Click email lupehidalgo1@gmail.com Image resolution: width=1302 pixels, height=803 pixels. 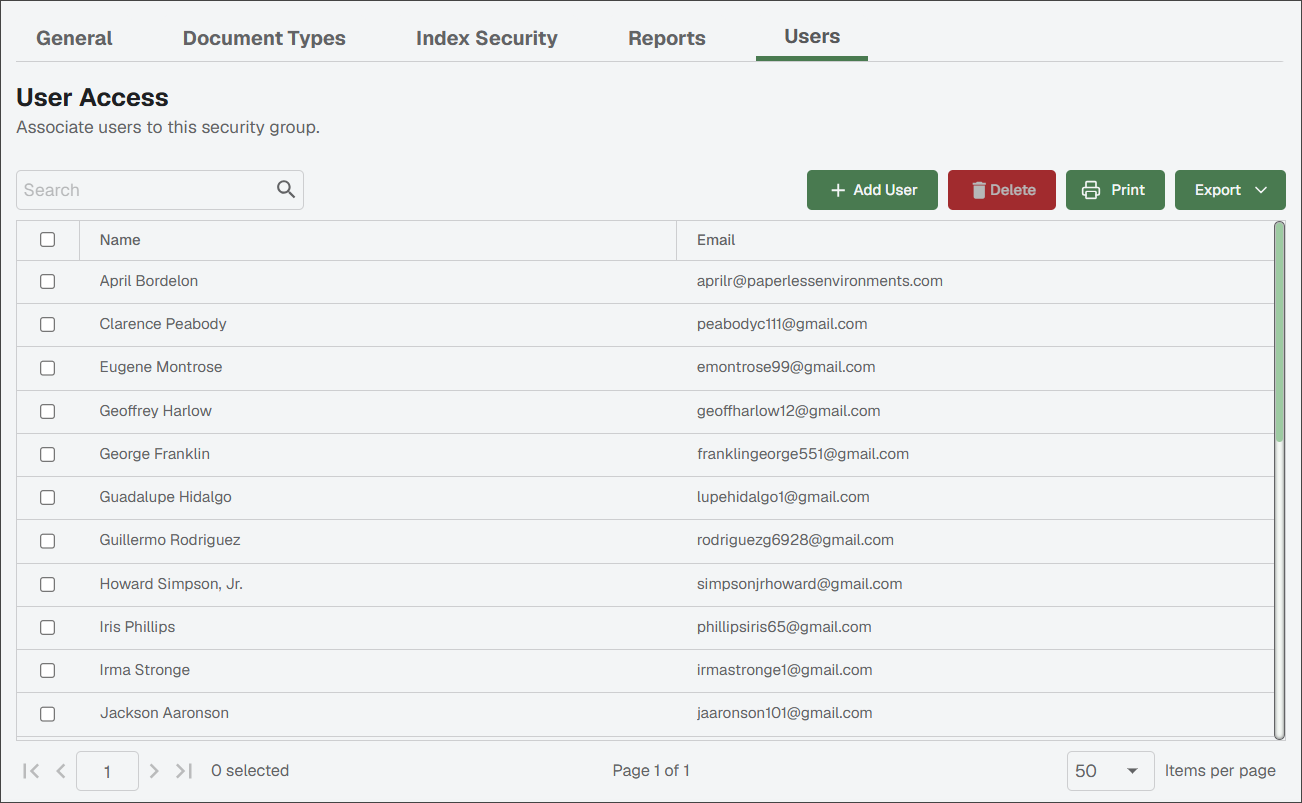[x=783, y=497]
